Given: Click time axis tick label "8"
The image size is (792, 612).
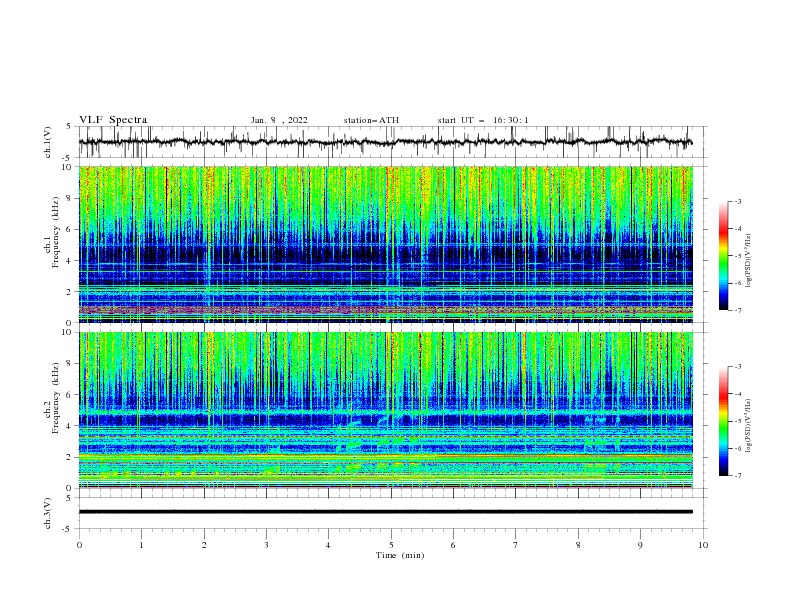Looking at the screenshot, I should point(578,545).
